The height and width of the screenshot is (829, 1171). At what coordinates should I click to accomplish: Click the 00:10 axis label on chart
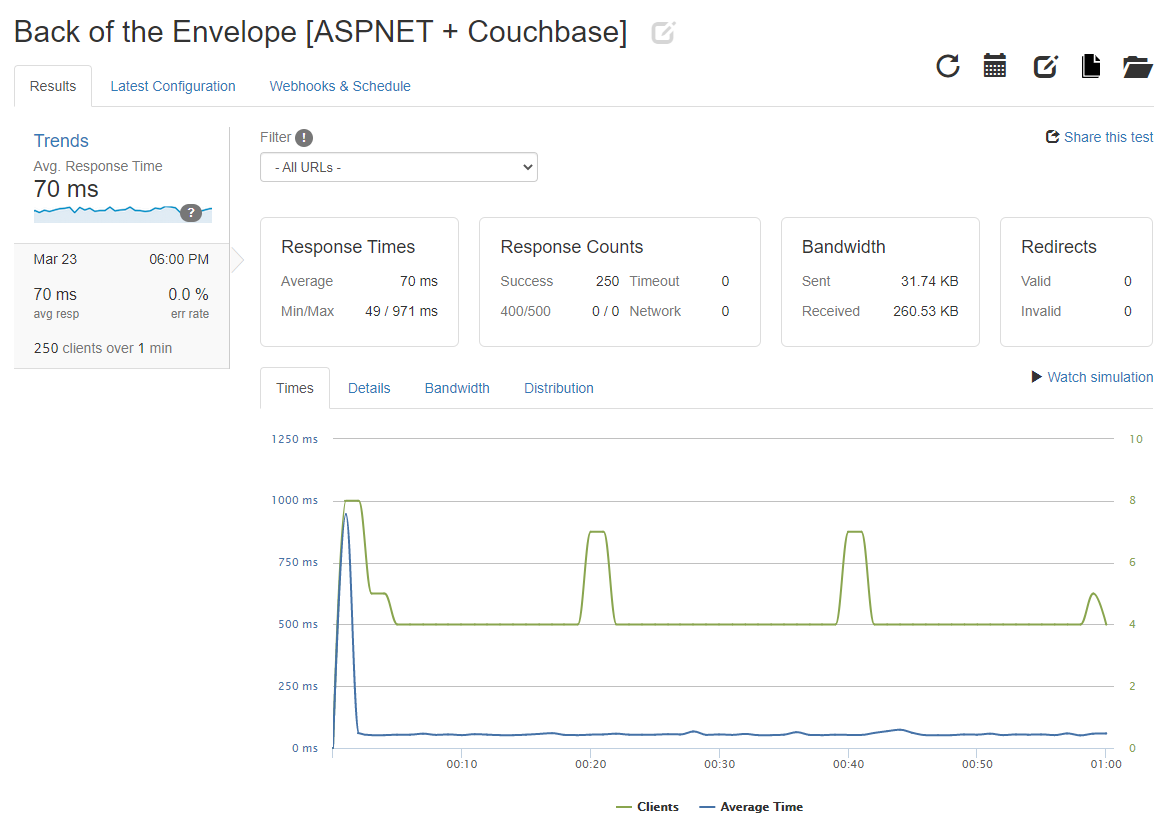[x=462, y=764]
